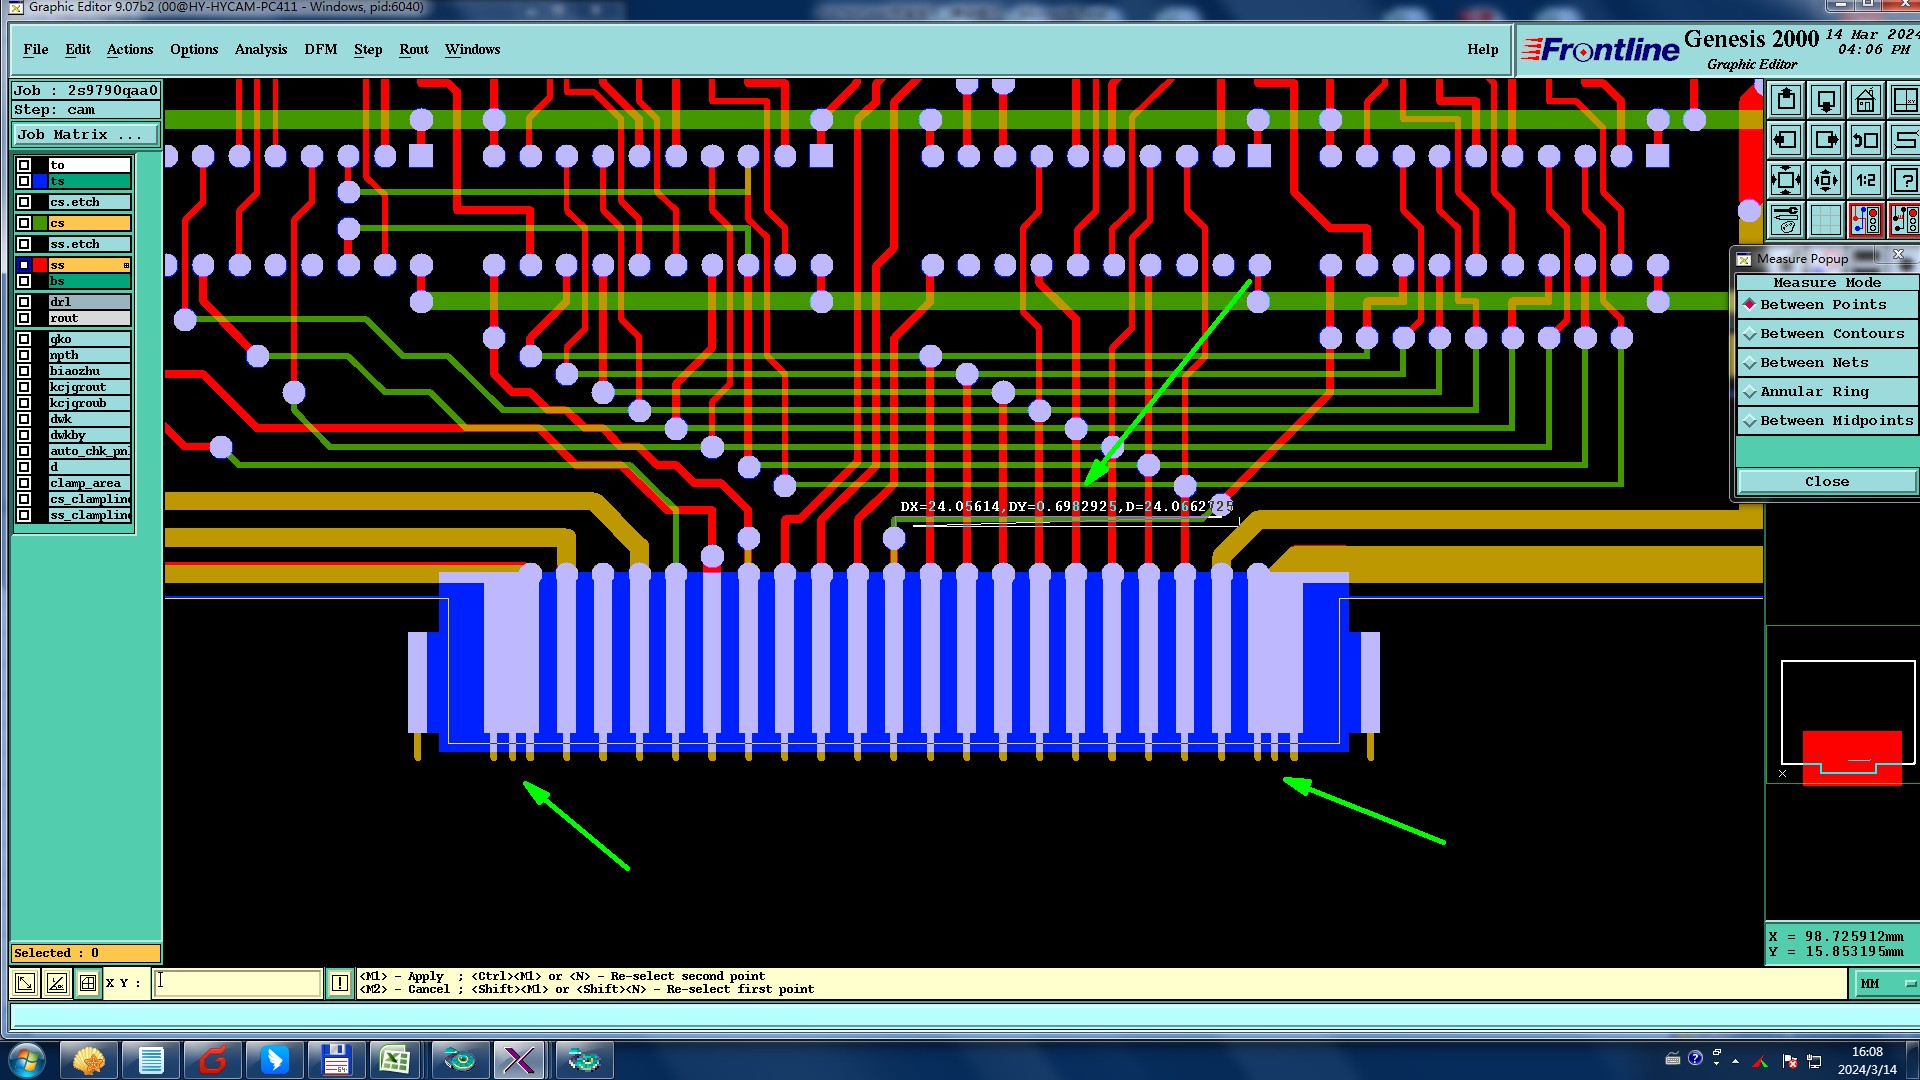Toggle the cs.etch layer checkbox
The height and width of the screenshot is (1080, 1920).
[x=24, y=202]
